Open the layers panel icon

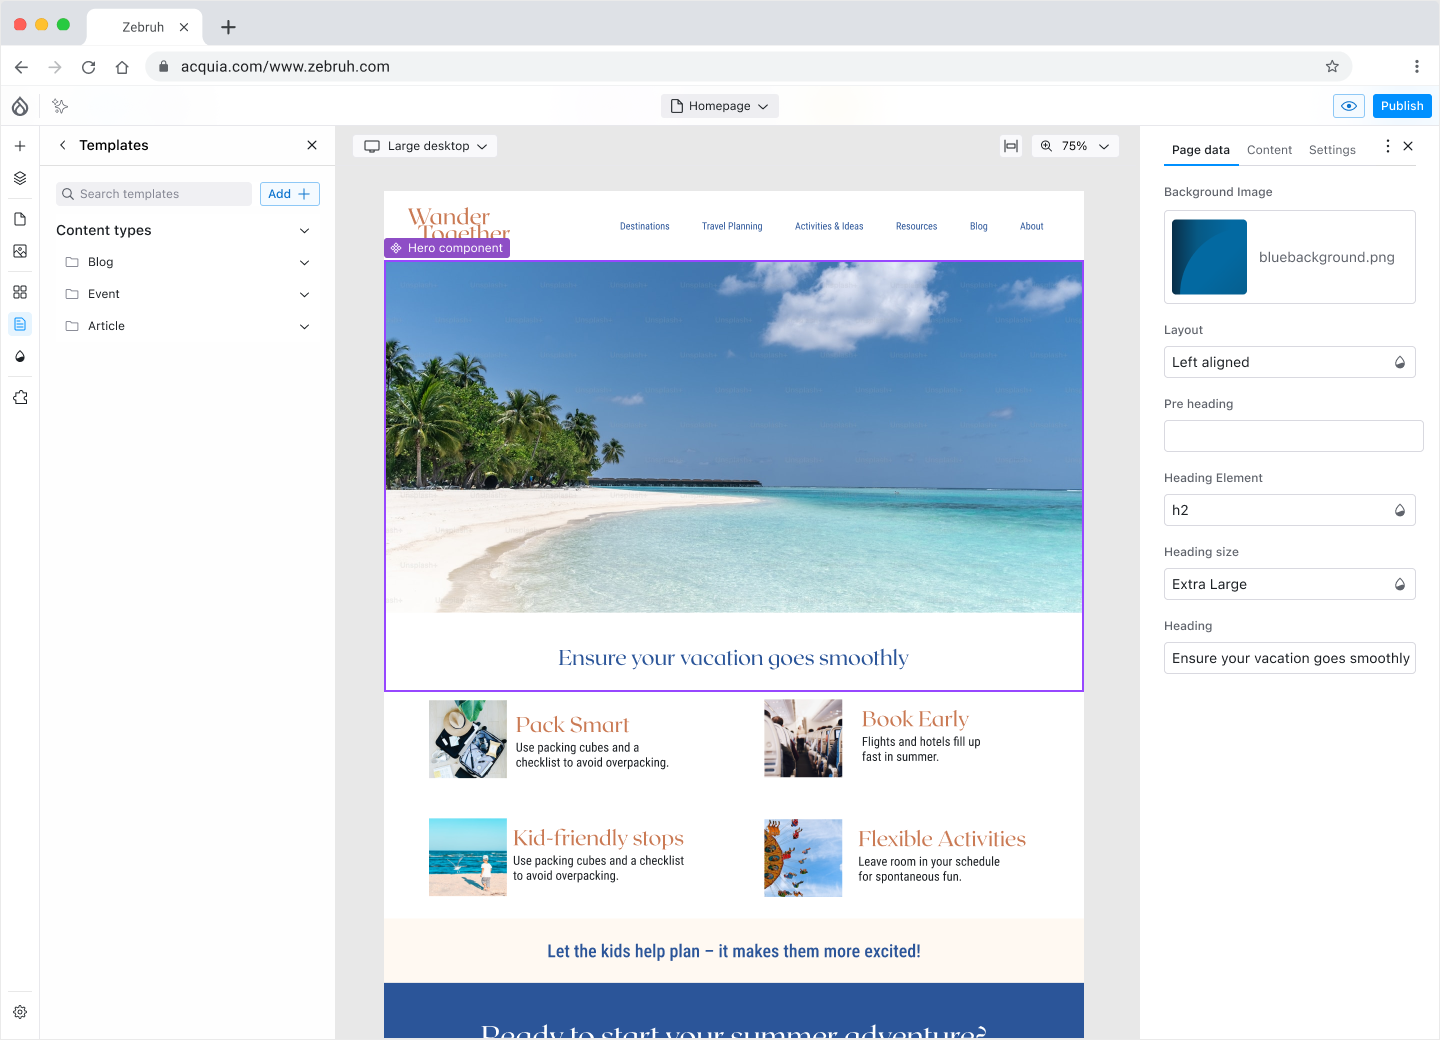tap(20, 178)
